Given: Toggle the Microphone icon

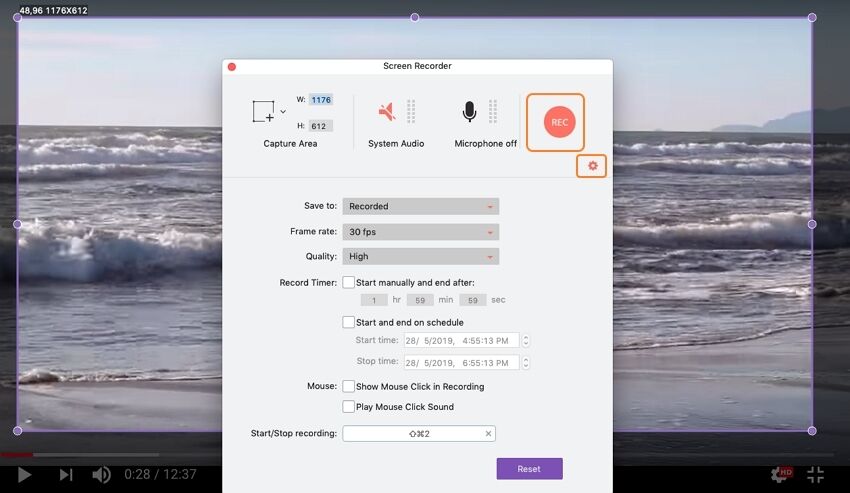Looking at the screenshot, I should 469,111.
